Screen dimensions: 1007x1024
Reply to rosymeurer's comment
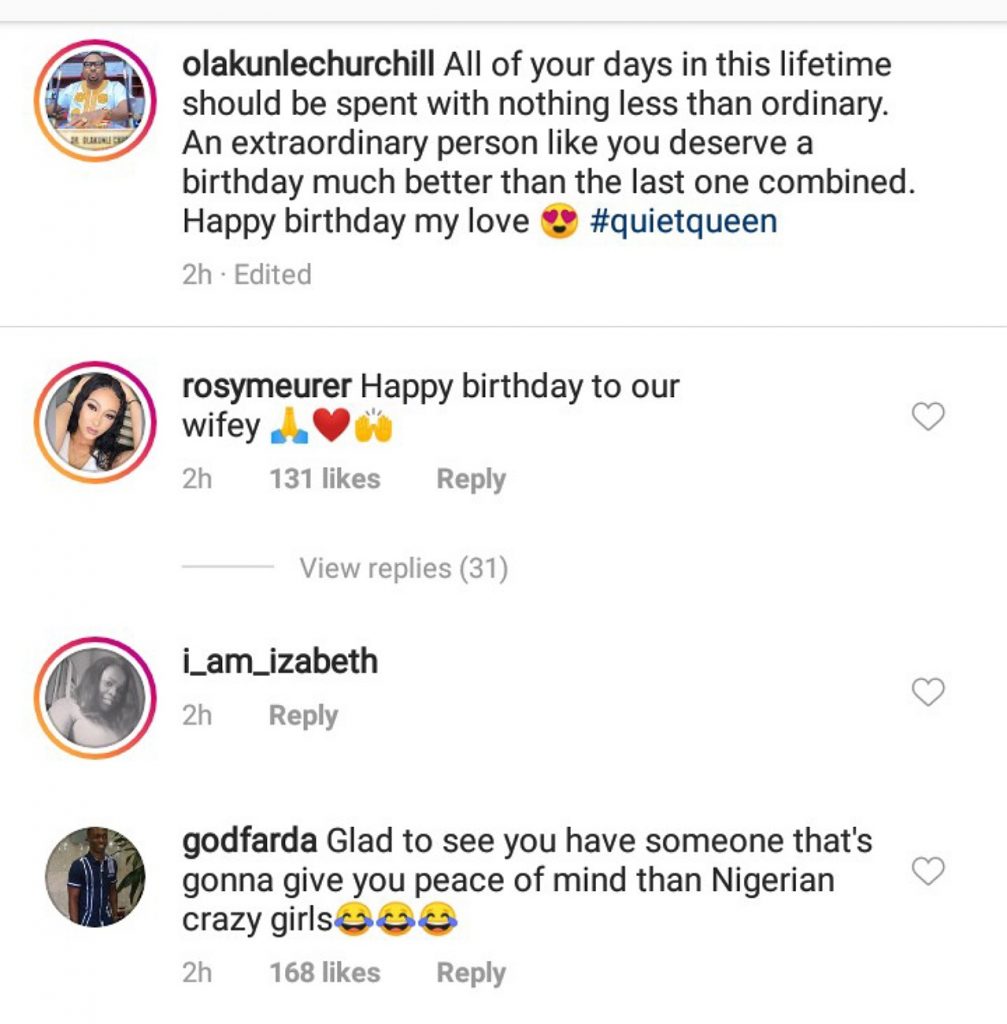coord(471,479)
